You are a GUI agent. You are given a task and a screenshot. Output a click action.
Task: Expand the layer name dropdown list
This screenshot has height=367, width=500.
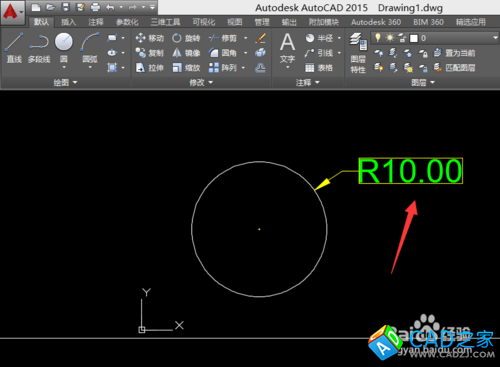(495, 38)
